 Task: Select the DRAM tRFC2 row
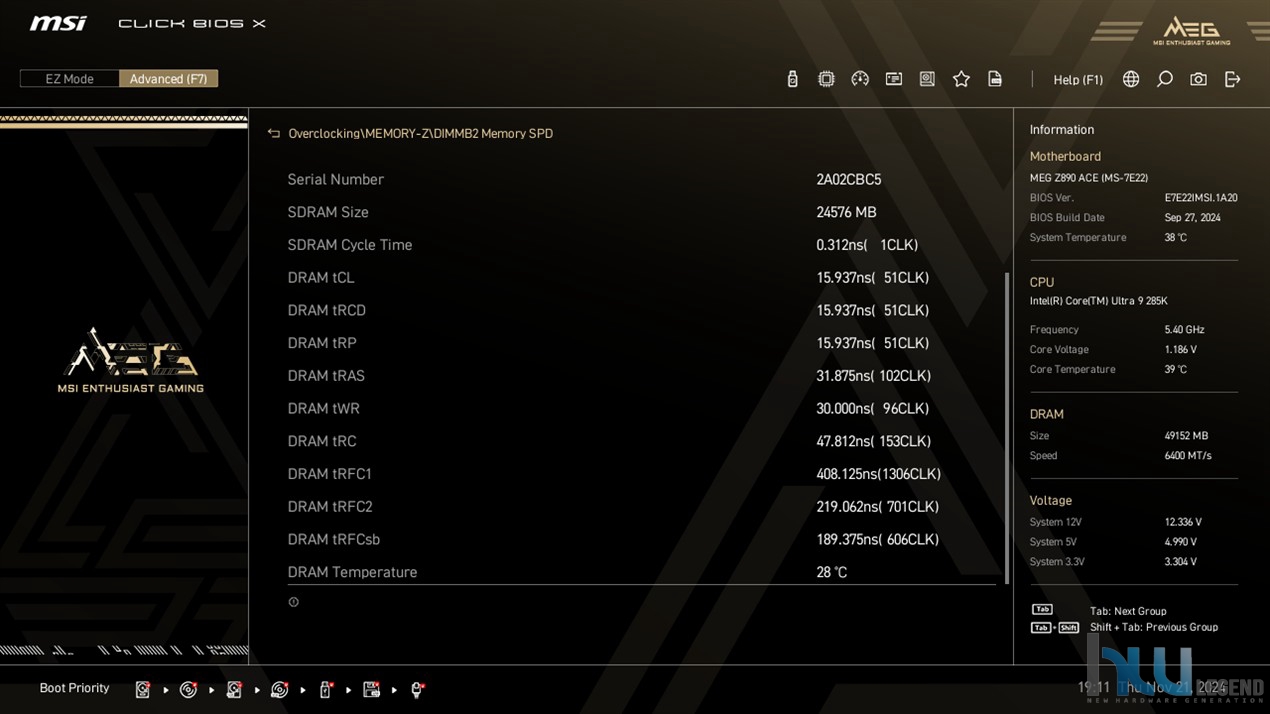click(641, 507)
